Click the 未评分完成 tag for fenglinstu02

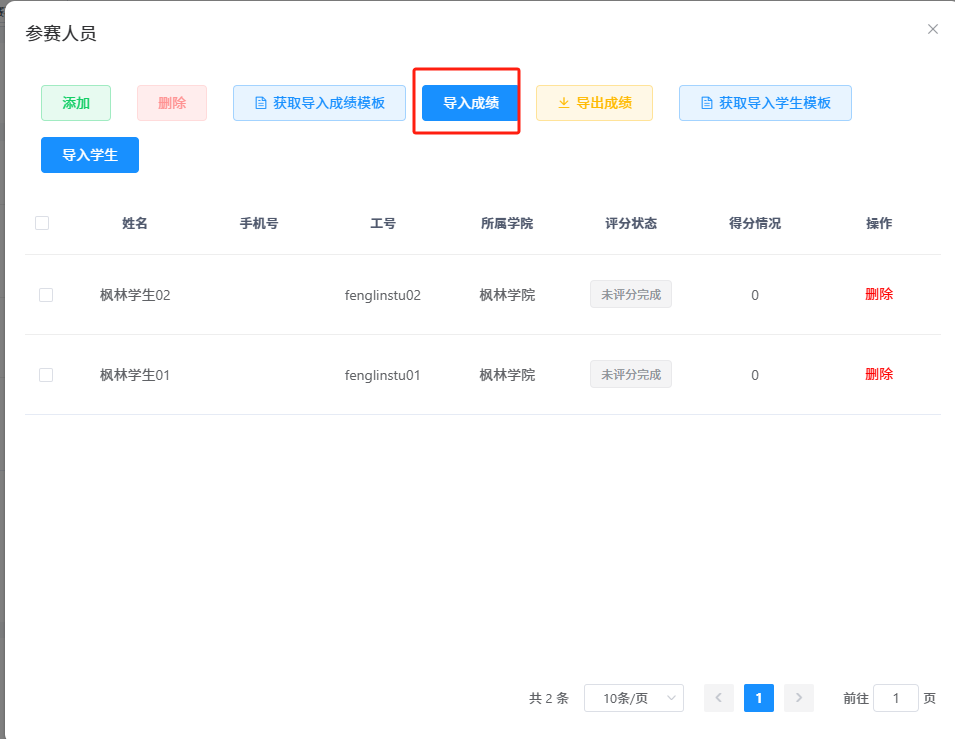(x=630, y=294)
